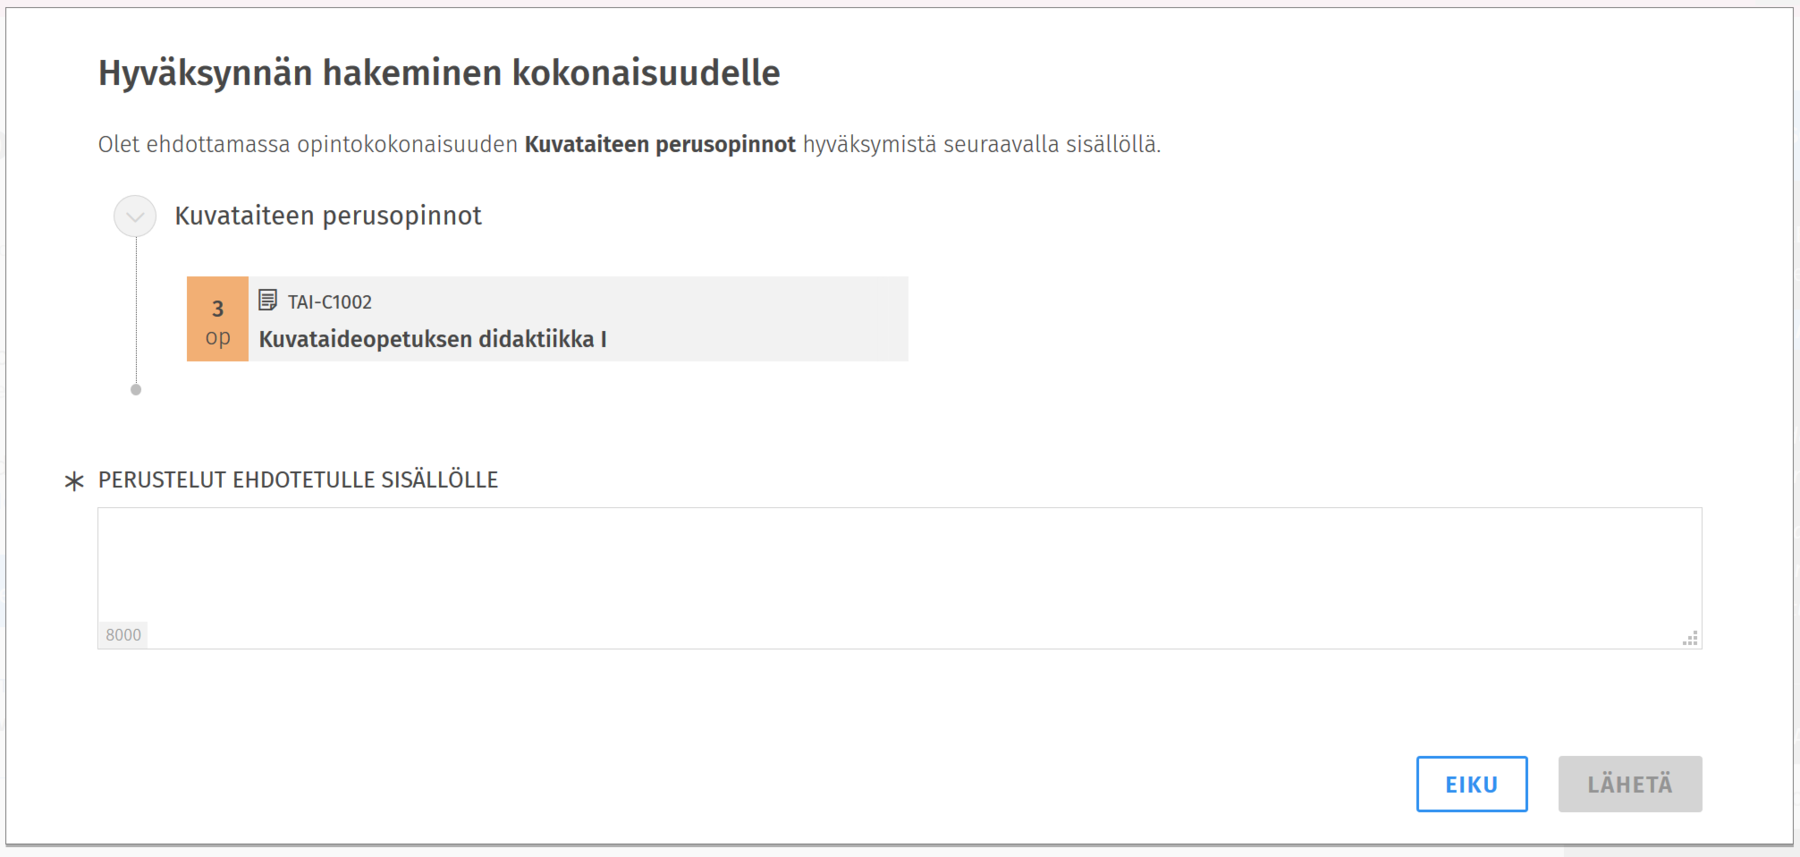Click the required-field asterisk icon
This screenshot has width=1800, height=857.
(x=74, y=481)
